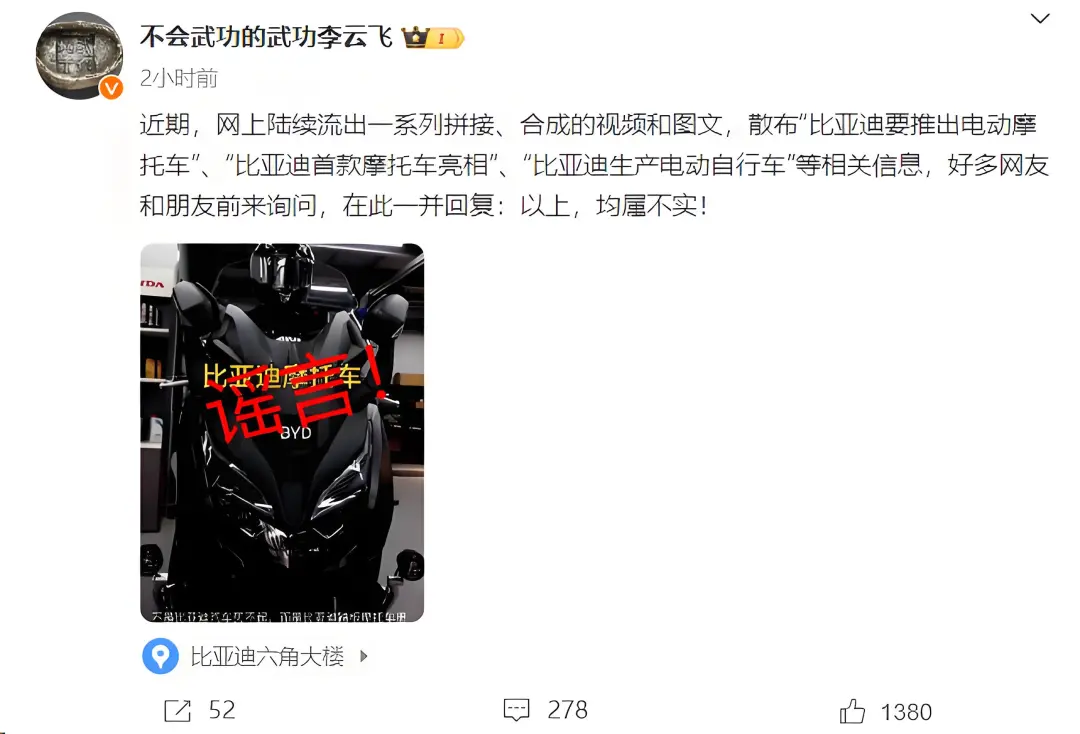Toggle the thumbs-up like icon
Viewport: 1080px width, 734px height.
click(853, 711)
